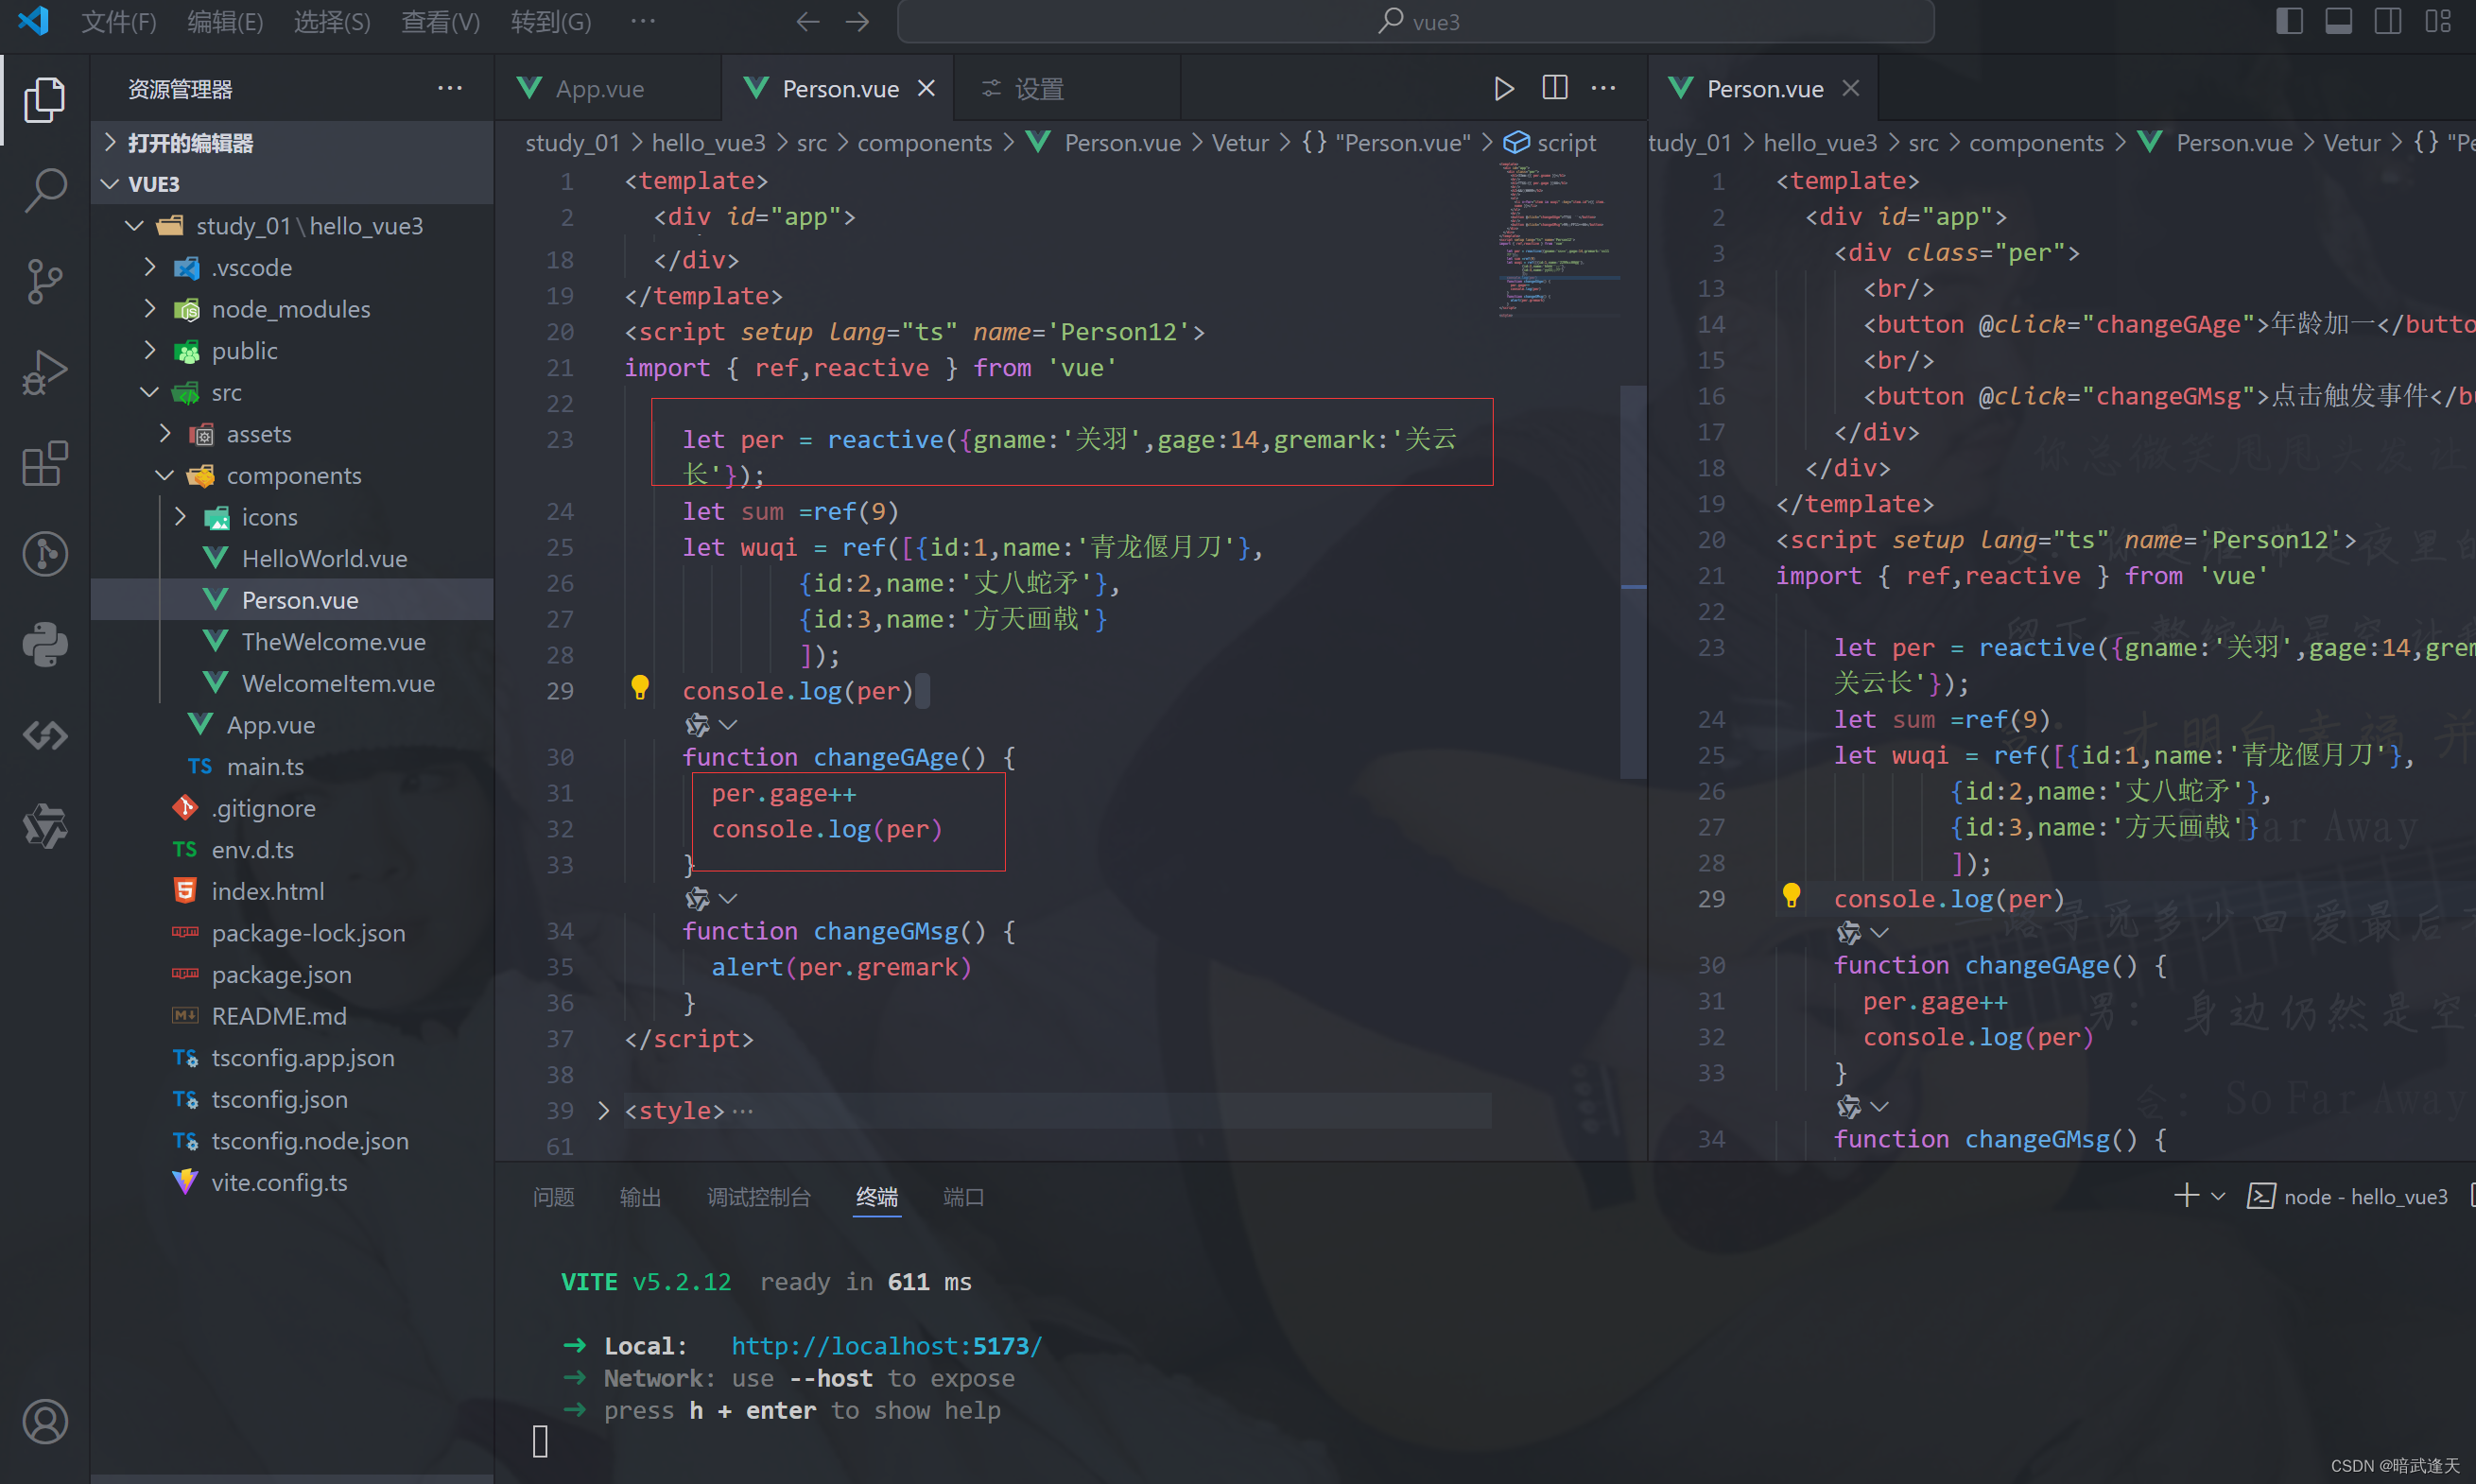
Task: Customize layout icon in title bar
Action: (x=2439, y=21)
